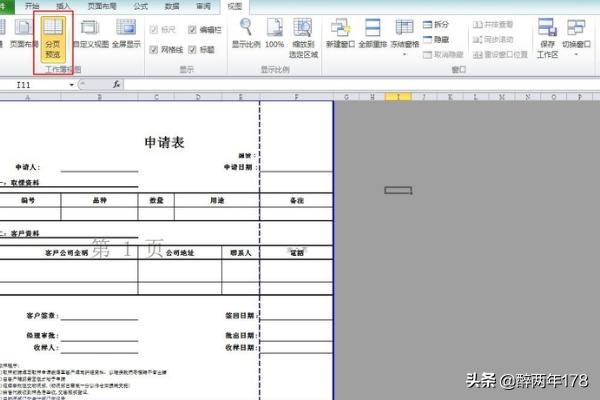600x400 pixels.
Task: Open 自定义视图 custom views
Action: point(91,34)
